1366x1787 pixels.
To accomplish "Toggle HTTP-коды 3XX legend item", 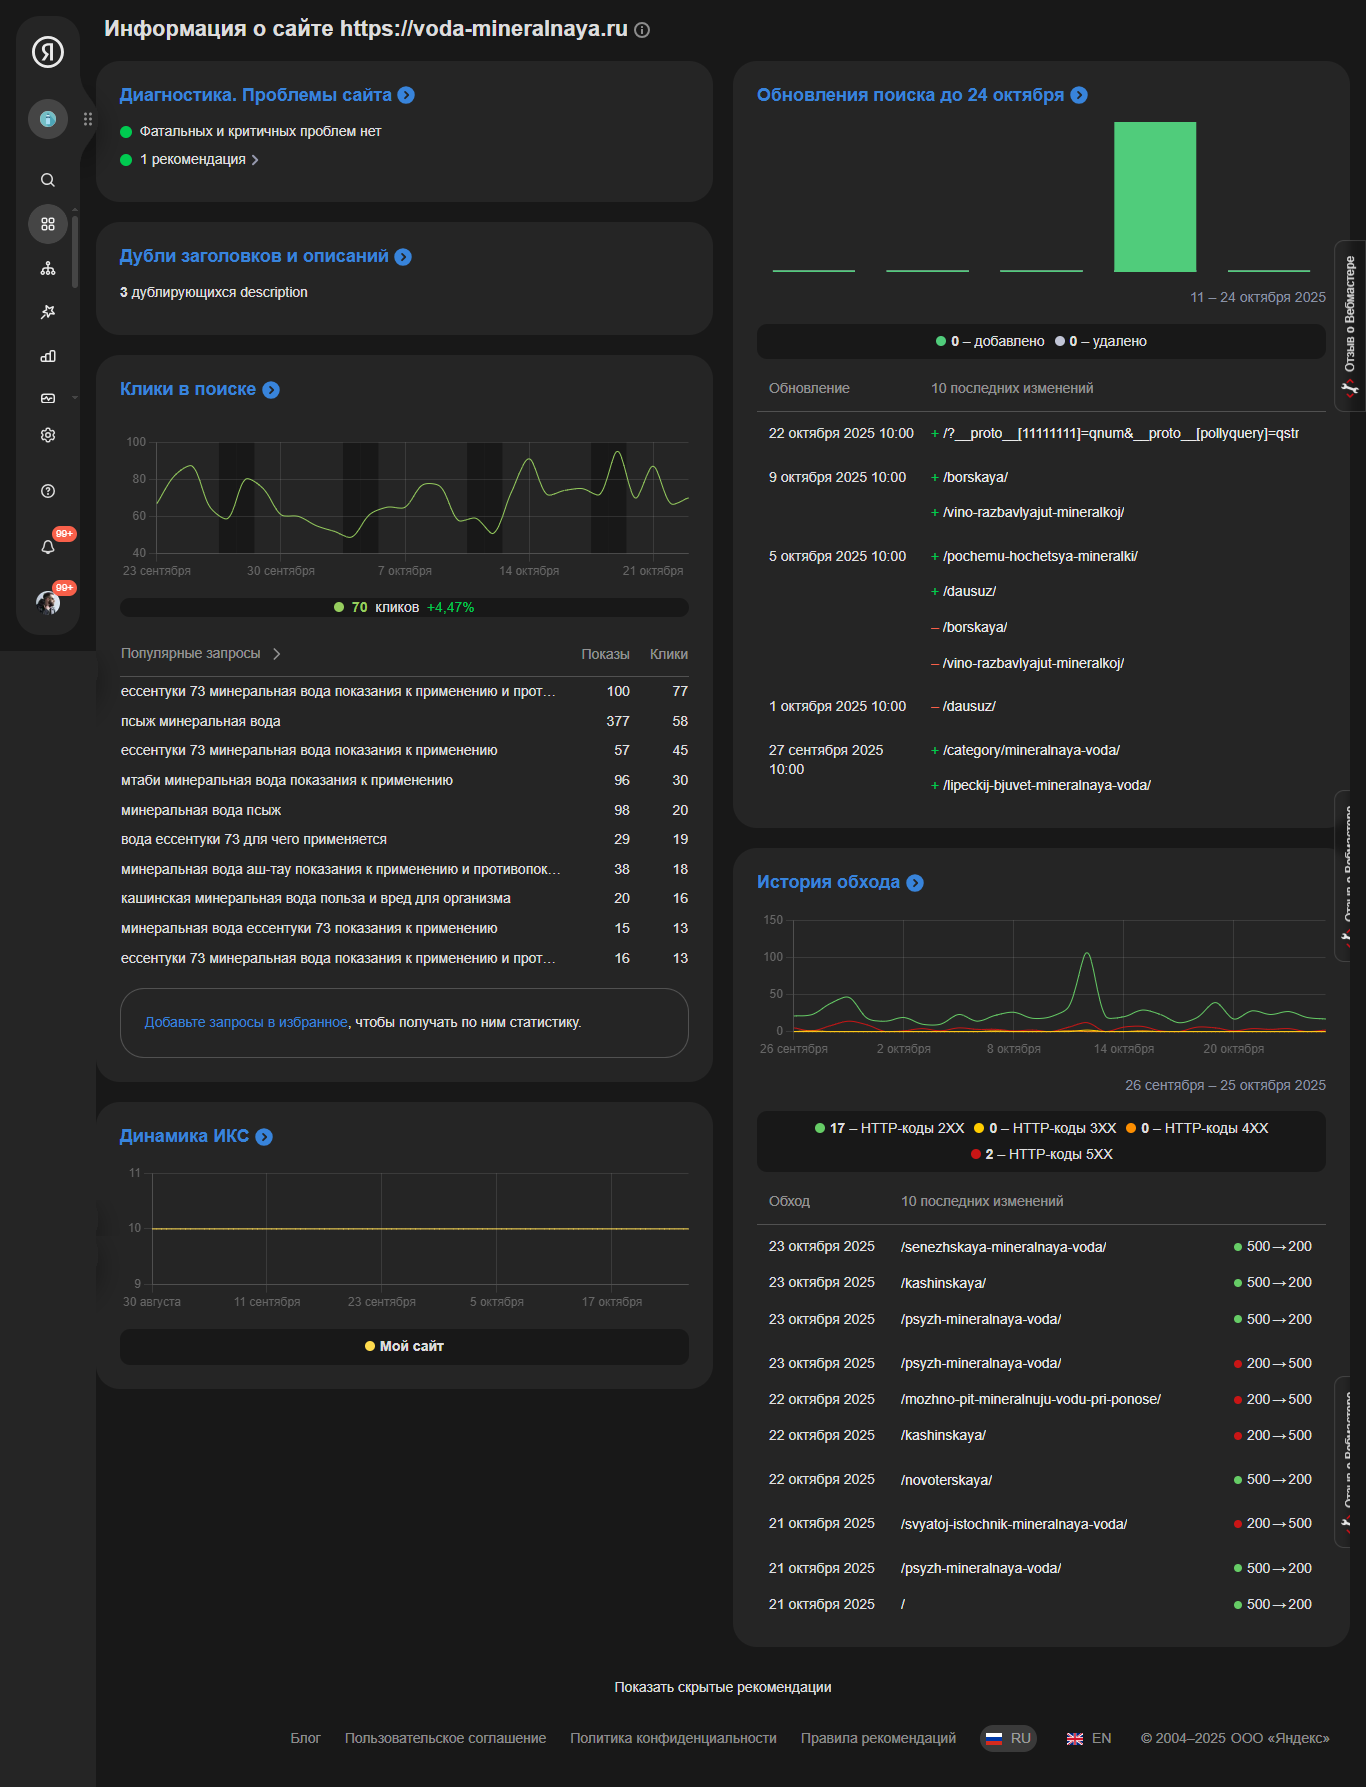I will 1045,1128.
